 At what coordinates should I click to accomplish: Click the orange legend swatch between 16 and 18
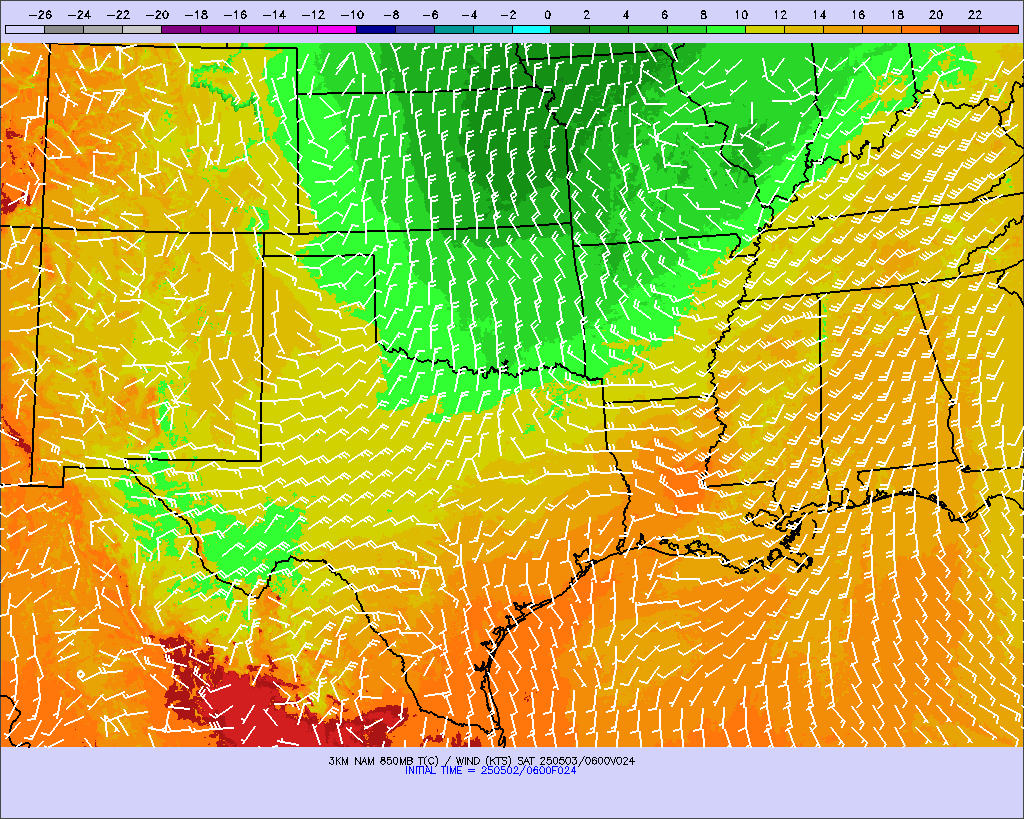pos(882,29)
